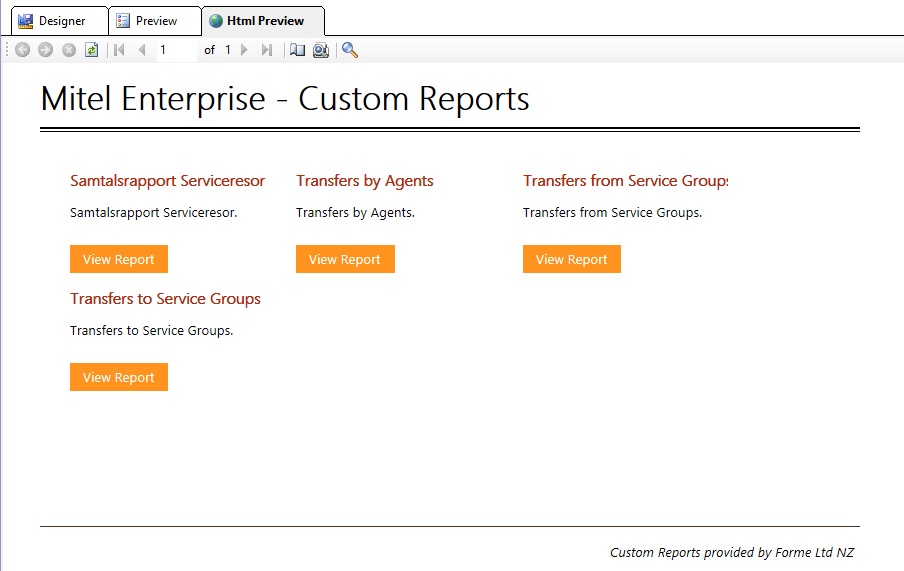Toggle the document map book icon
Image resolution: width=904 pixels, height=571 pixels.
(297, 50)
